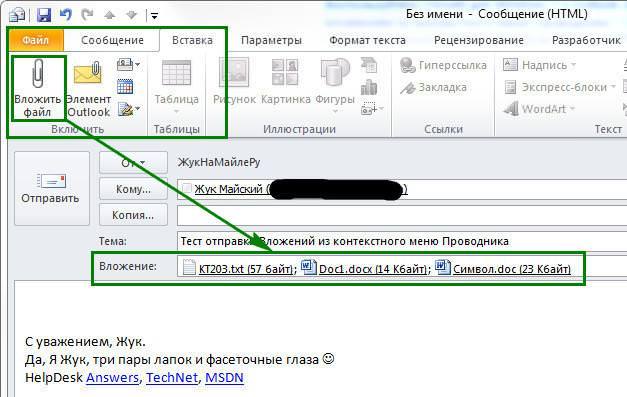Viewport: 627px width, 397px height.
Task: Select attachment Символ.doc
Action: tap(503, 268)
